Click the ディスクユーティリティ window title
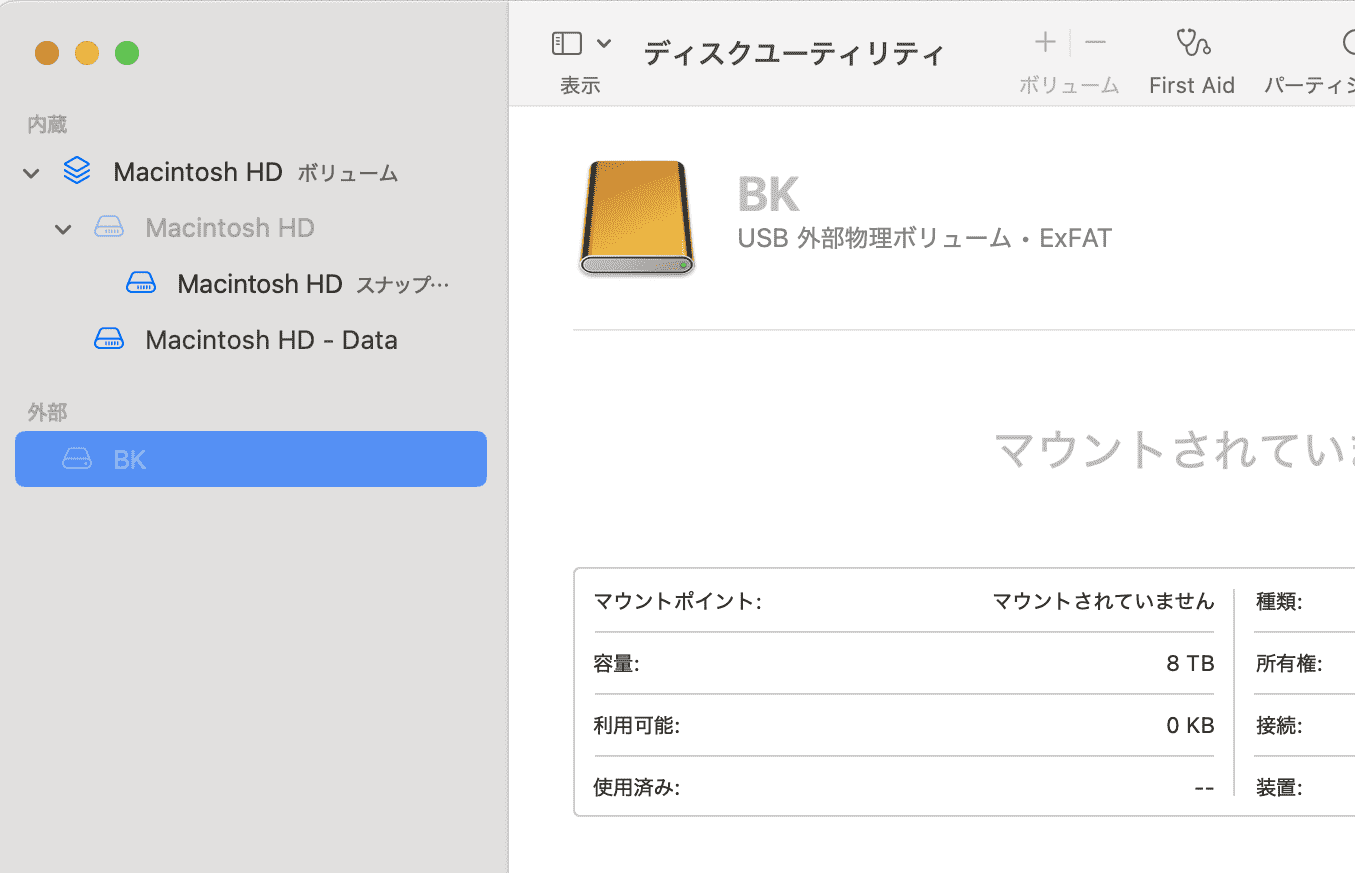Viewport: 1355px width, 873px height. 794,53
